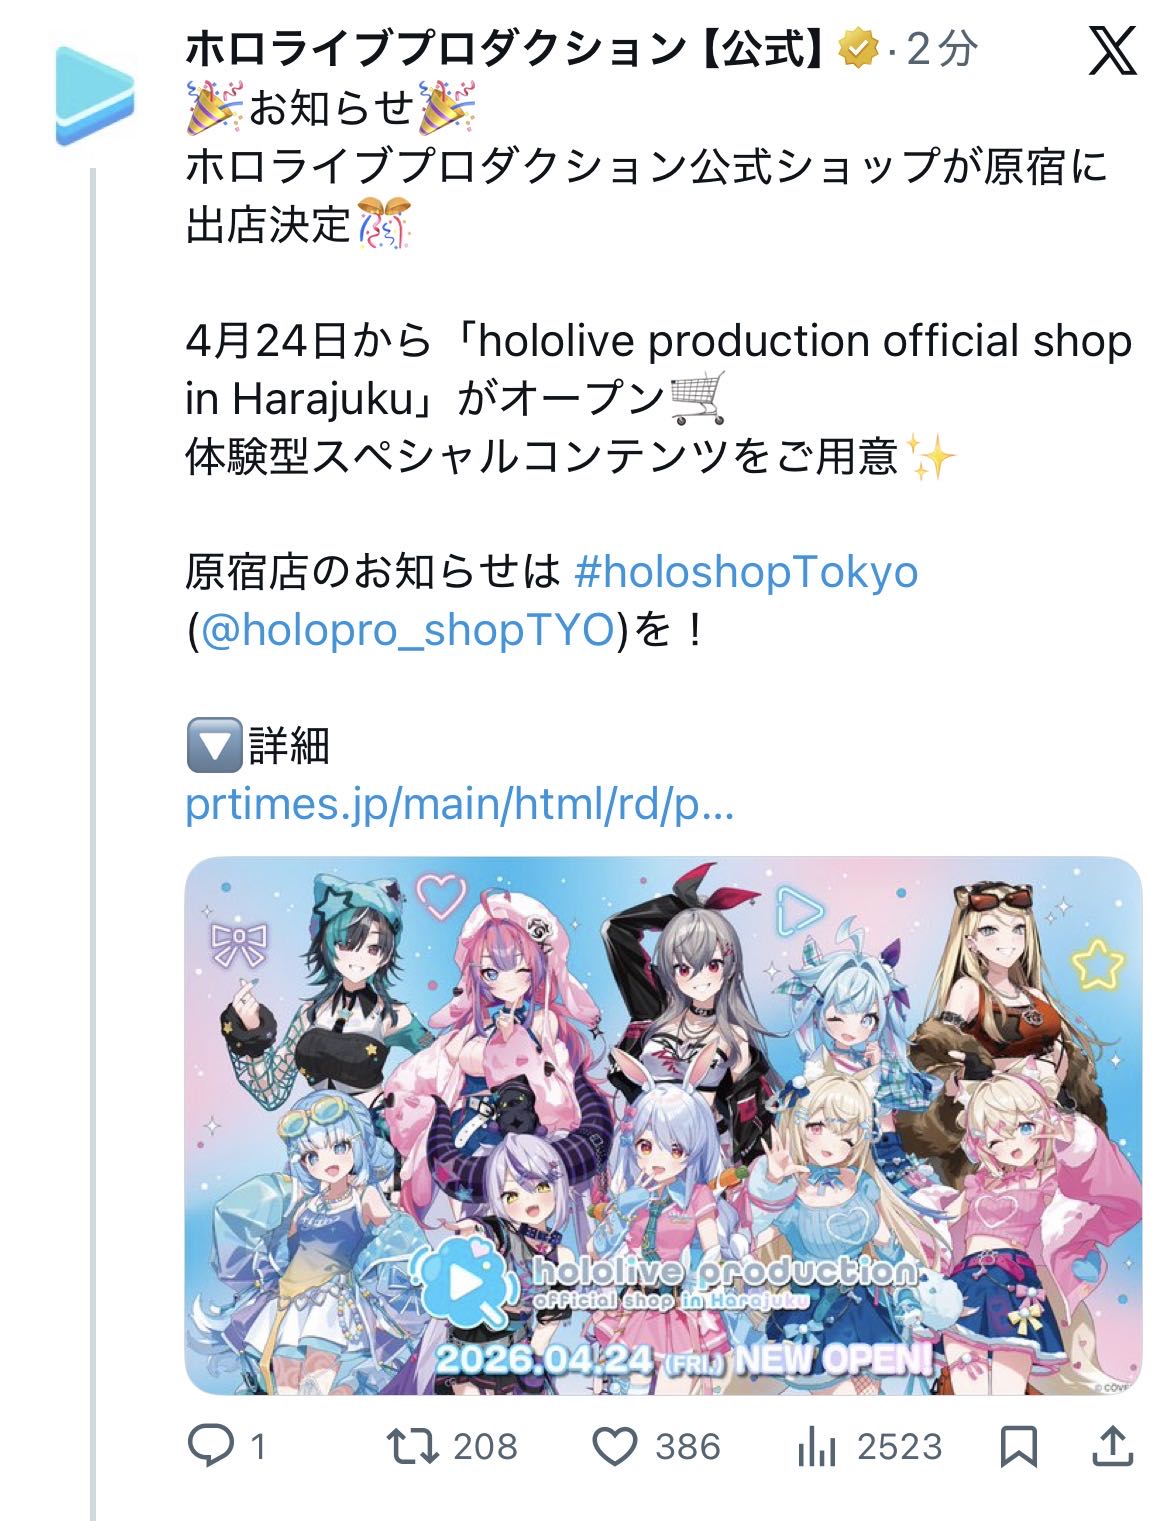Click the gold verified badge
The image size is (1170, 1521).
click(859, 48)
